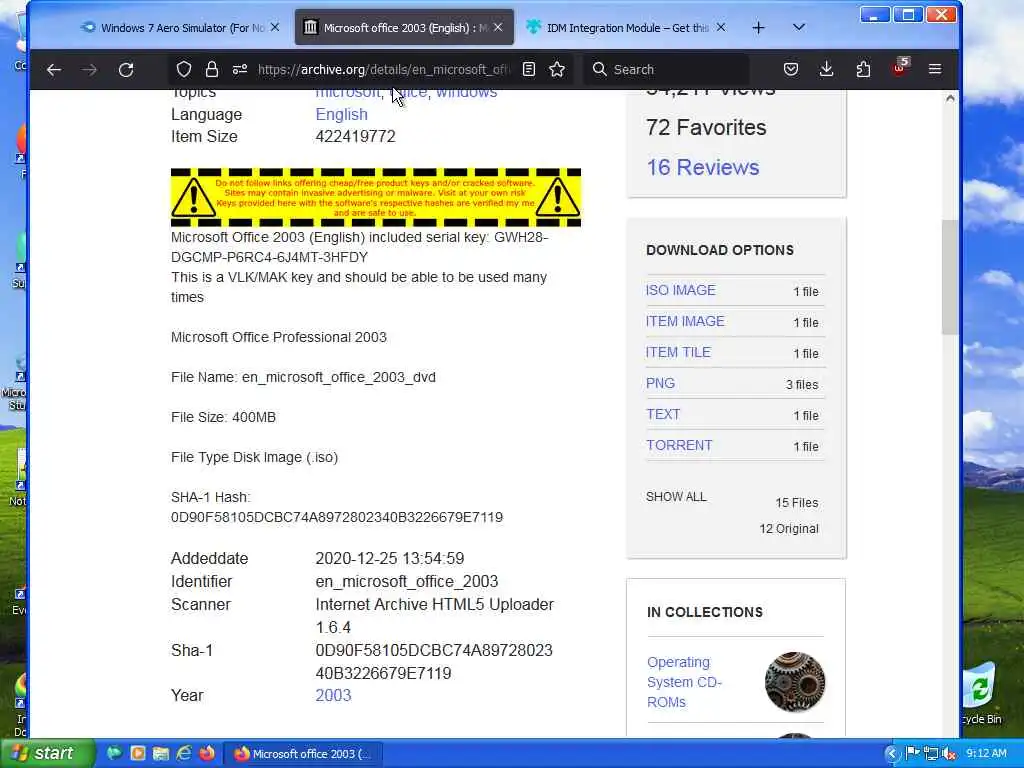This screenshot has width=1024, height=768.
Task: Open the extensions puzzle icon
Action: coord(863,69)
